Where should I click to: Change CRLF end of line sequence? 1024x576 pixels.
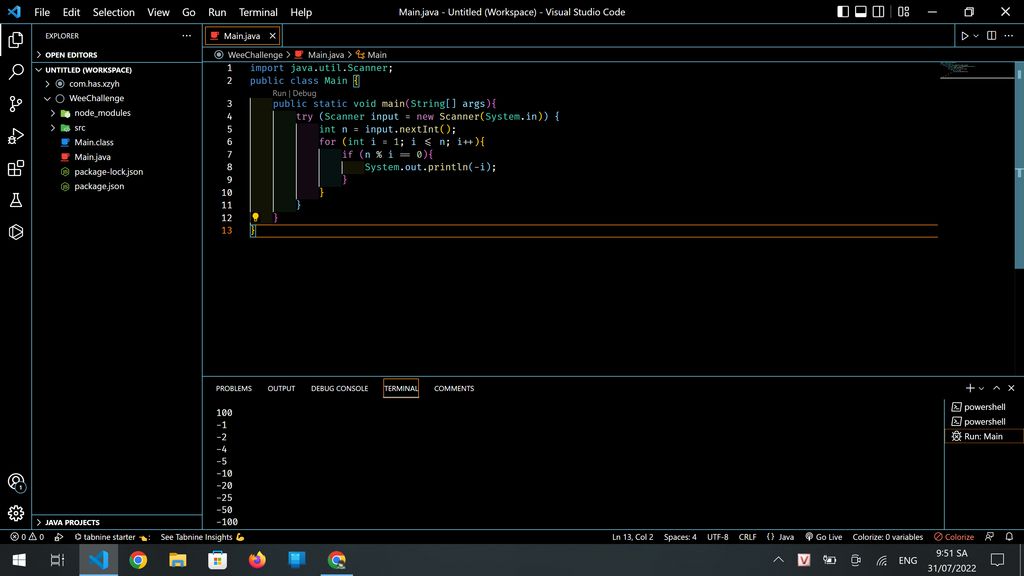pos(747,537)
